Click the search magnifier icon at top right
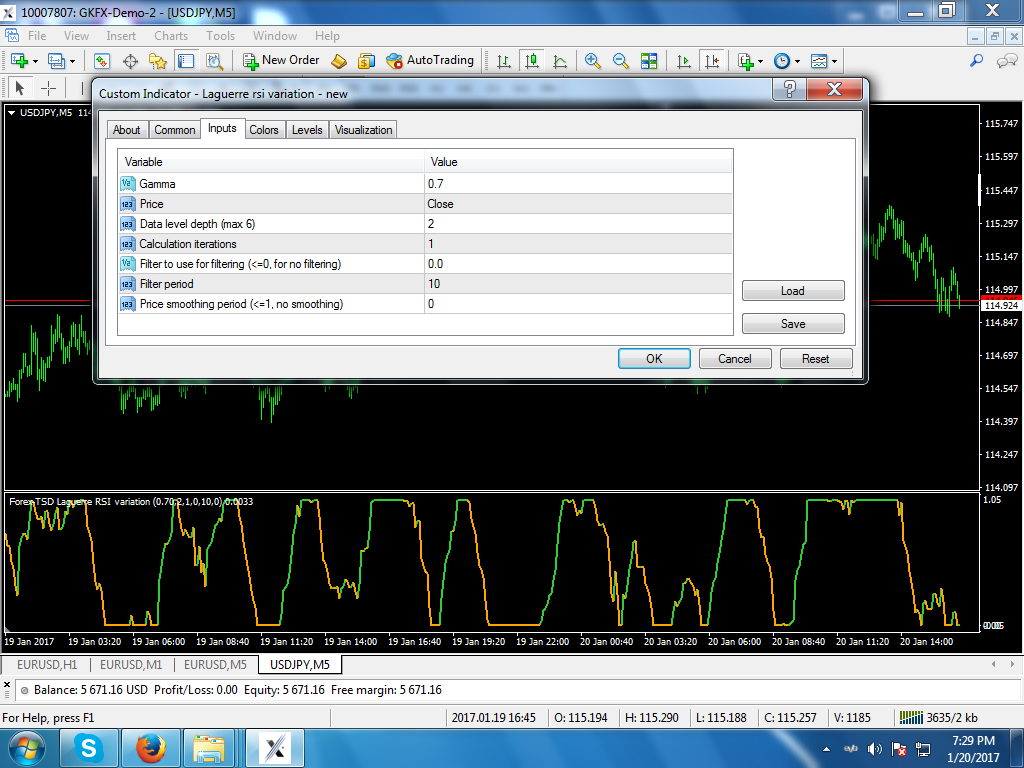This screenshot has width=1024, height=768. click(977, 61)
